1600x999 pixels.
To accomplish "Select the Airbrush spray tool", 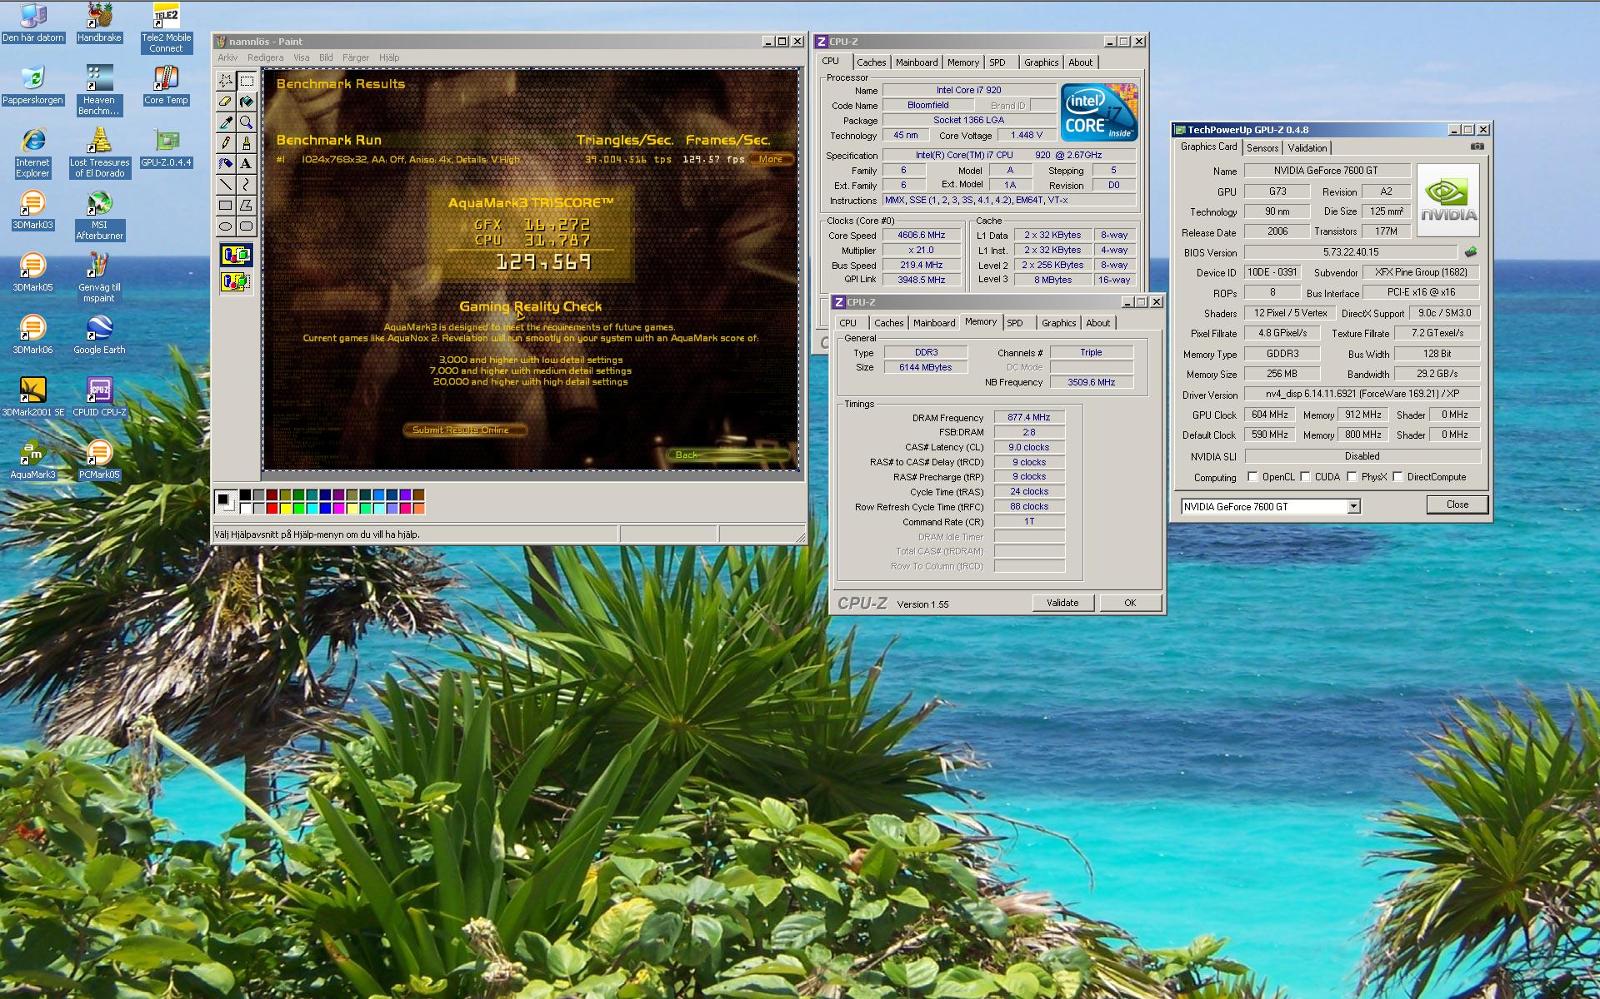I will coord(226,163).
